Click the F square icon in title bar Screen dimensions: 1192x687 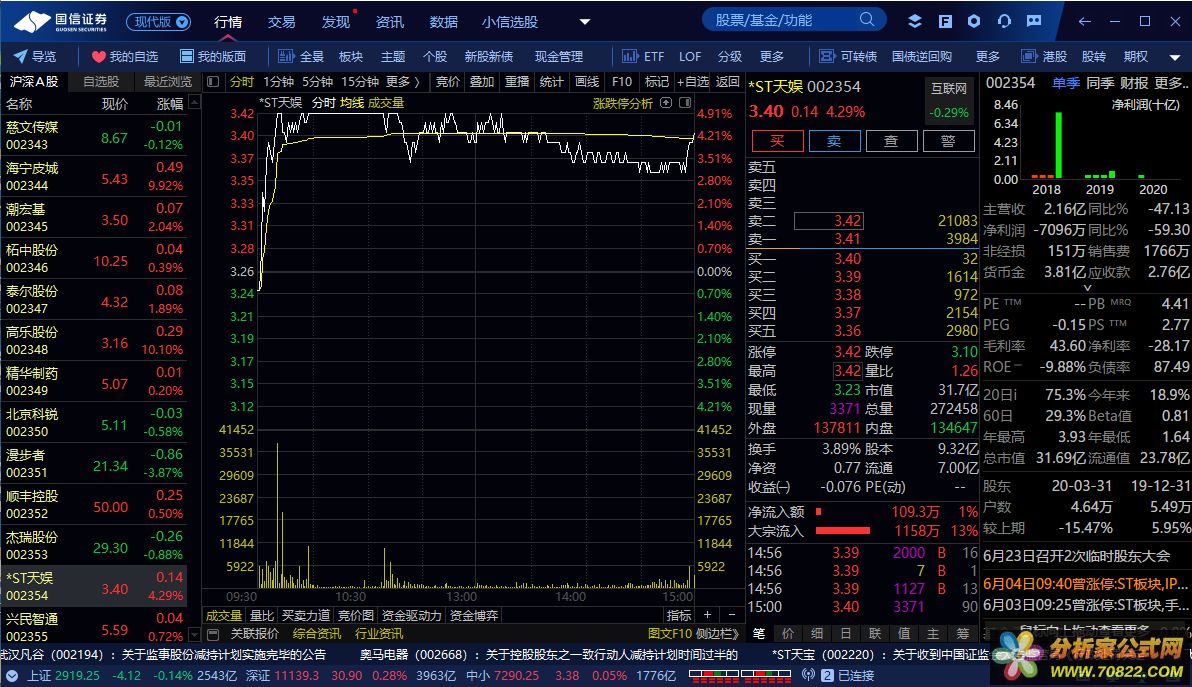pyautogui.click(x=945, y=21)
